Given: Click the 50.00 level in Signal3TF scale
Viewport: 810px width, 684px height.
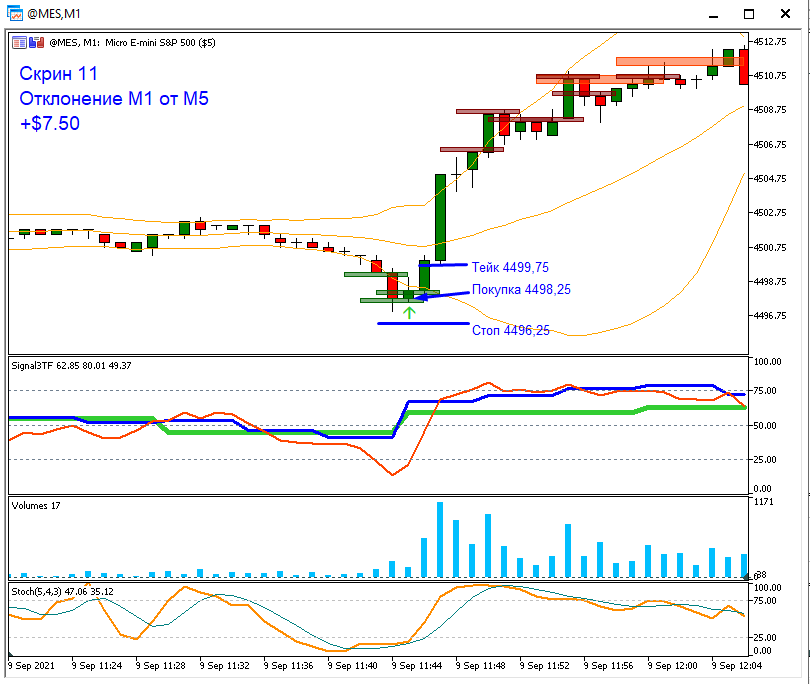Looking at the screenshot, I should (765, 426).
